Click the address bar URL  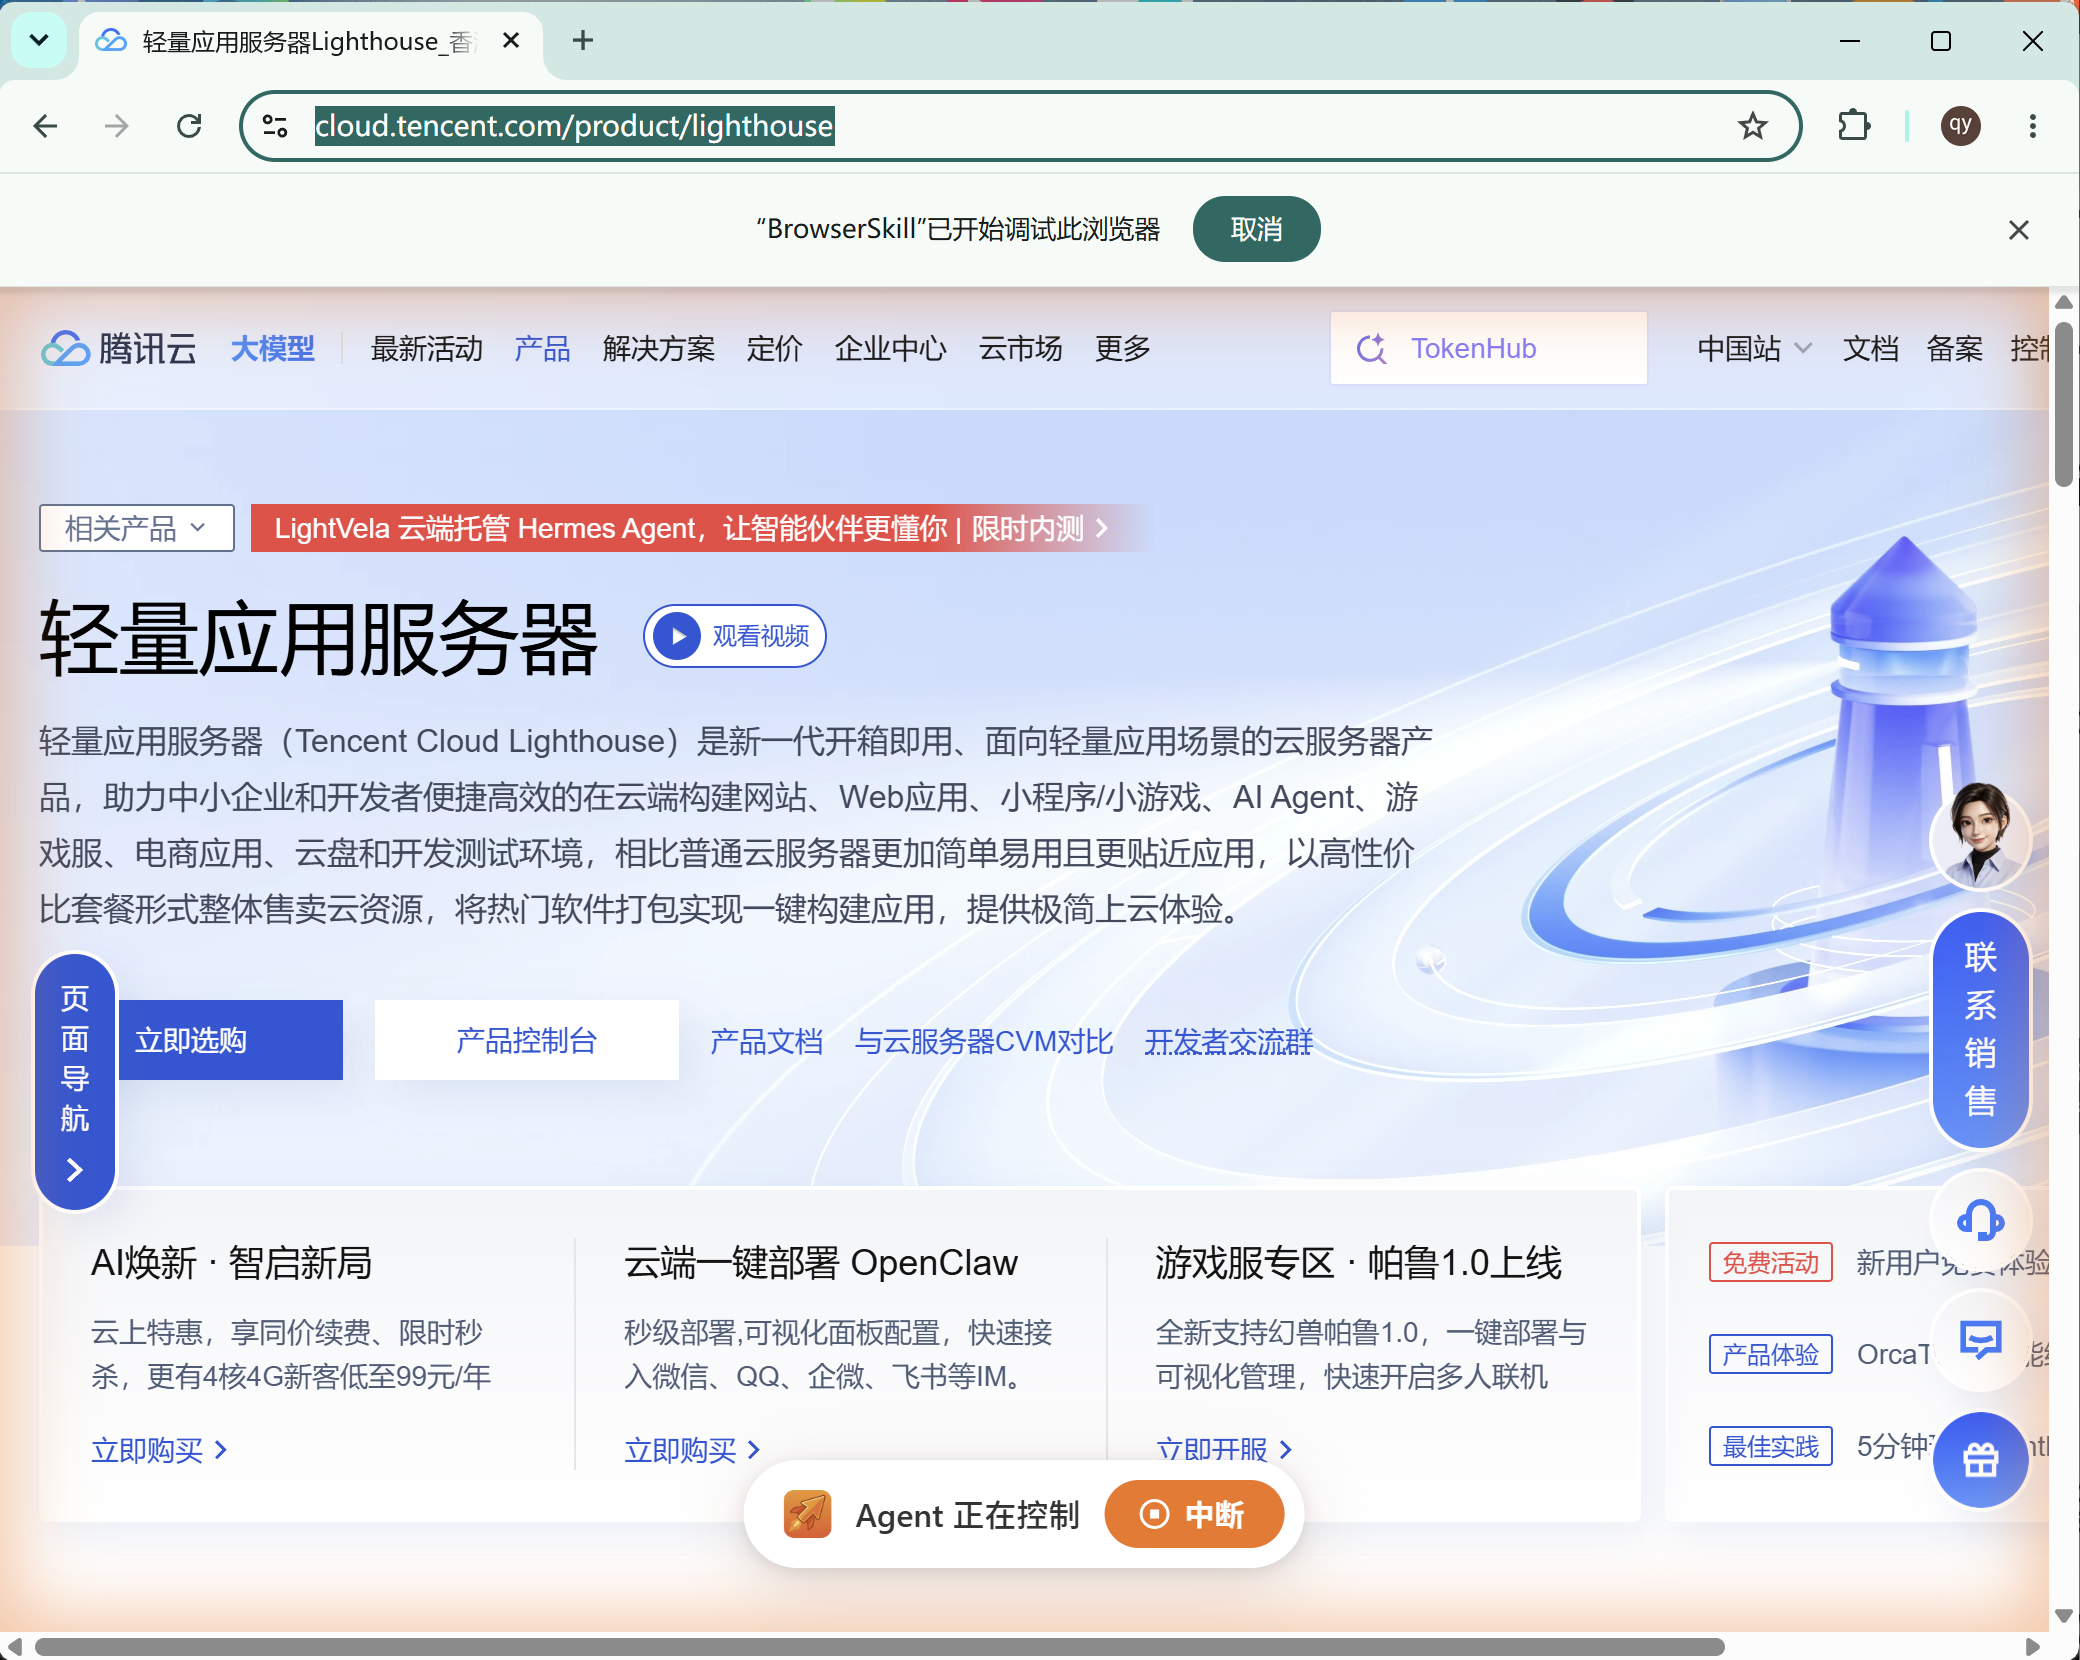pos(574,126)
